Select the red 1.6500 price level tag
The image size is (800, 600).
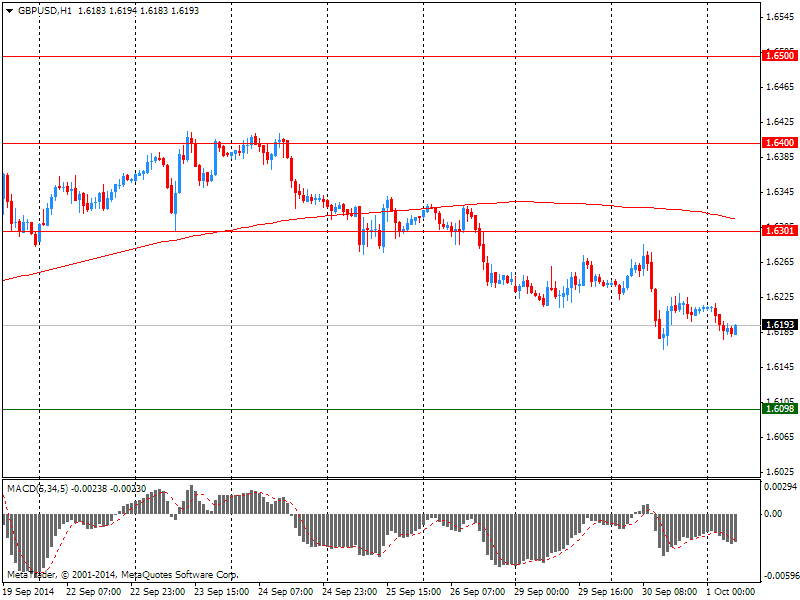(x=779, y=56)
